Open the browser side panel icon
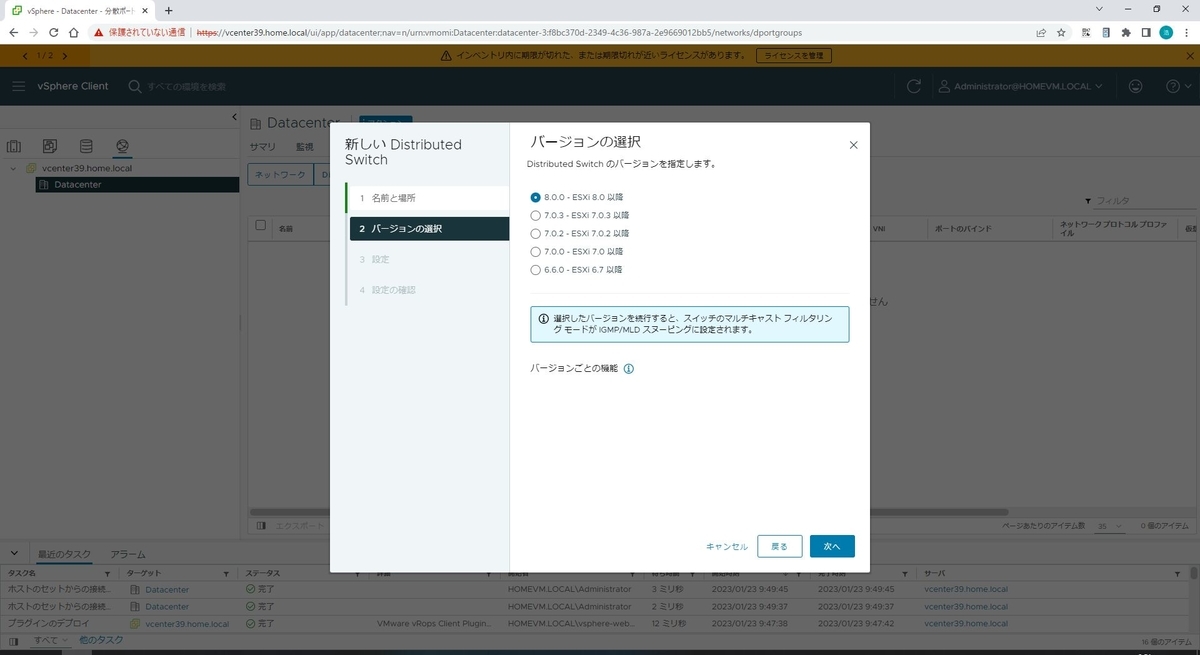1200x655 pixels. click(1145, 32)
